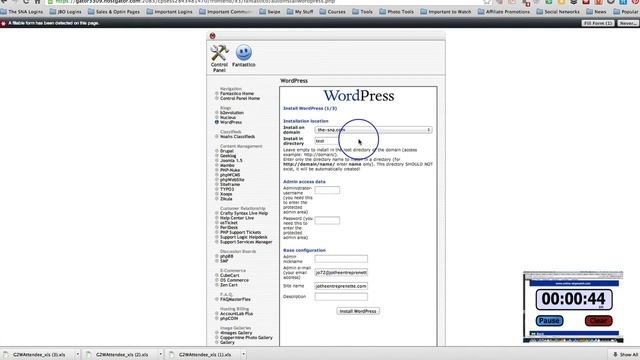Select Nucleus blog script

point(228,118)
